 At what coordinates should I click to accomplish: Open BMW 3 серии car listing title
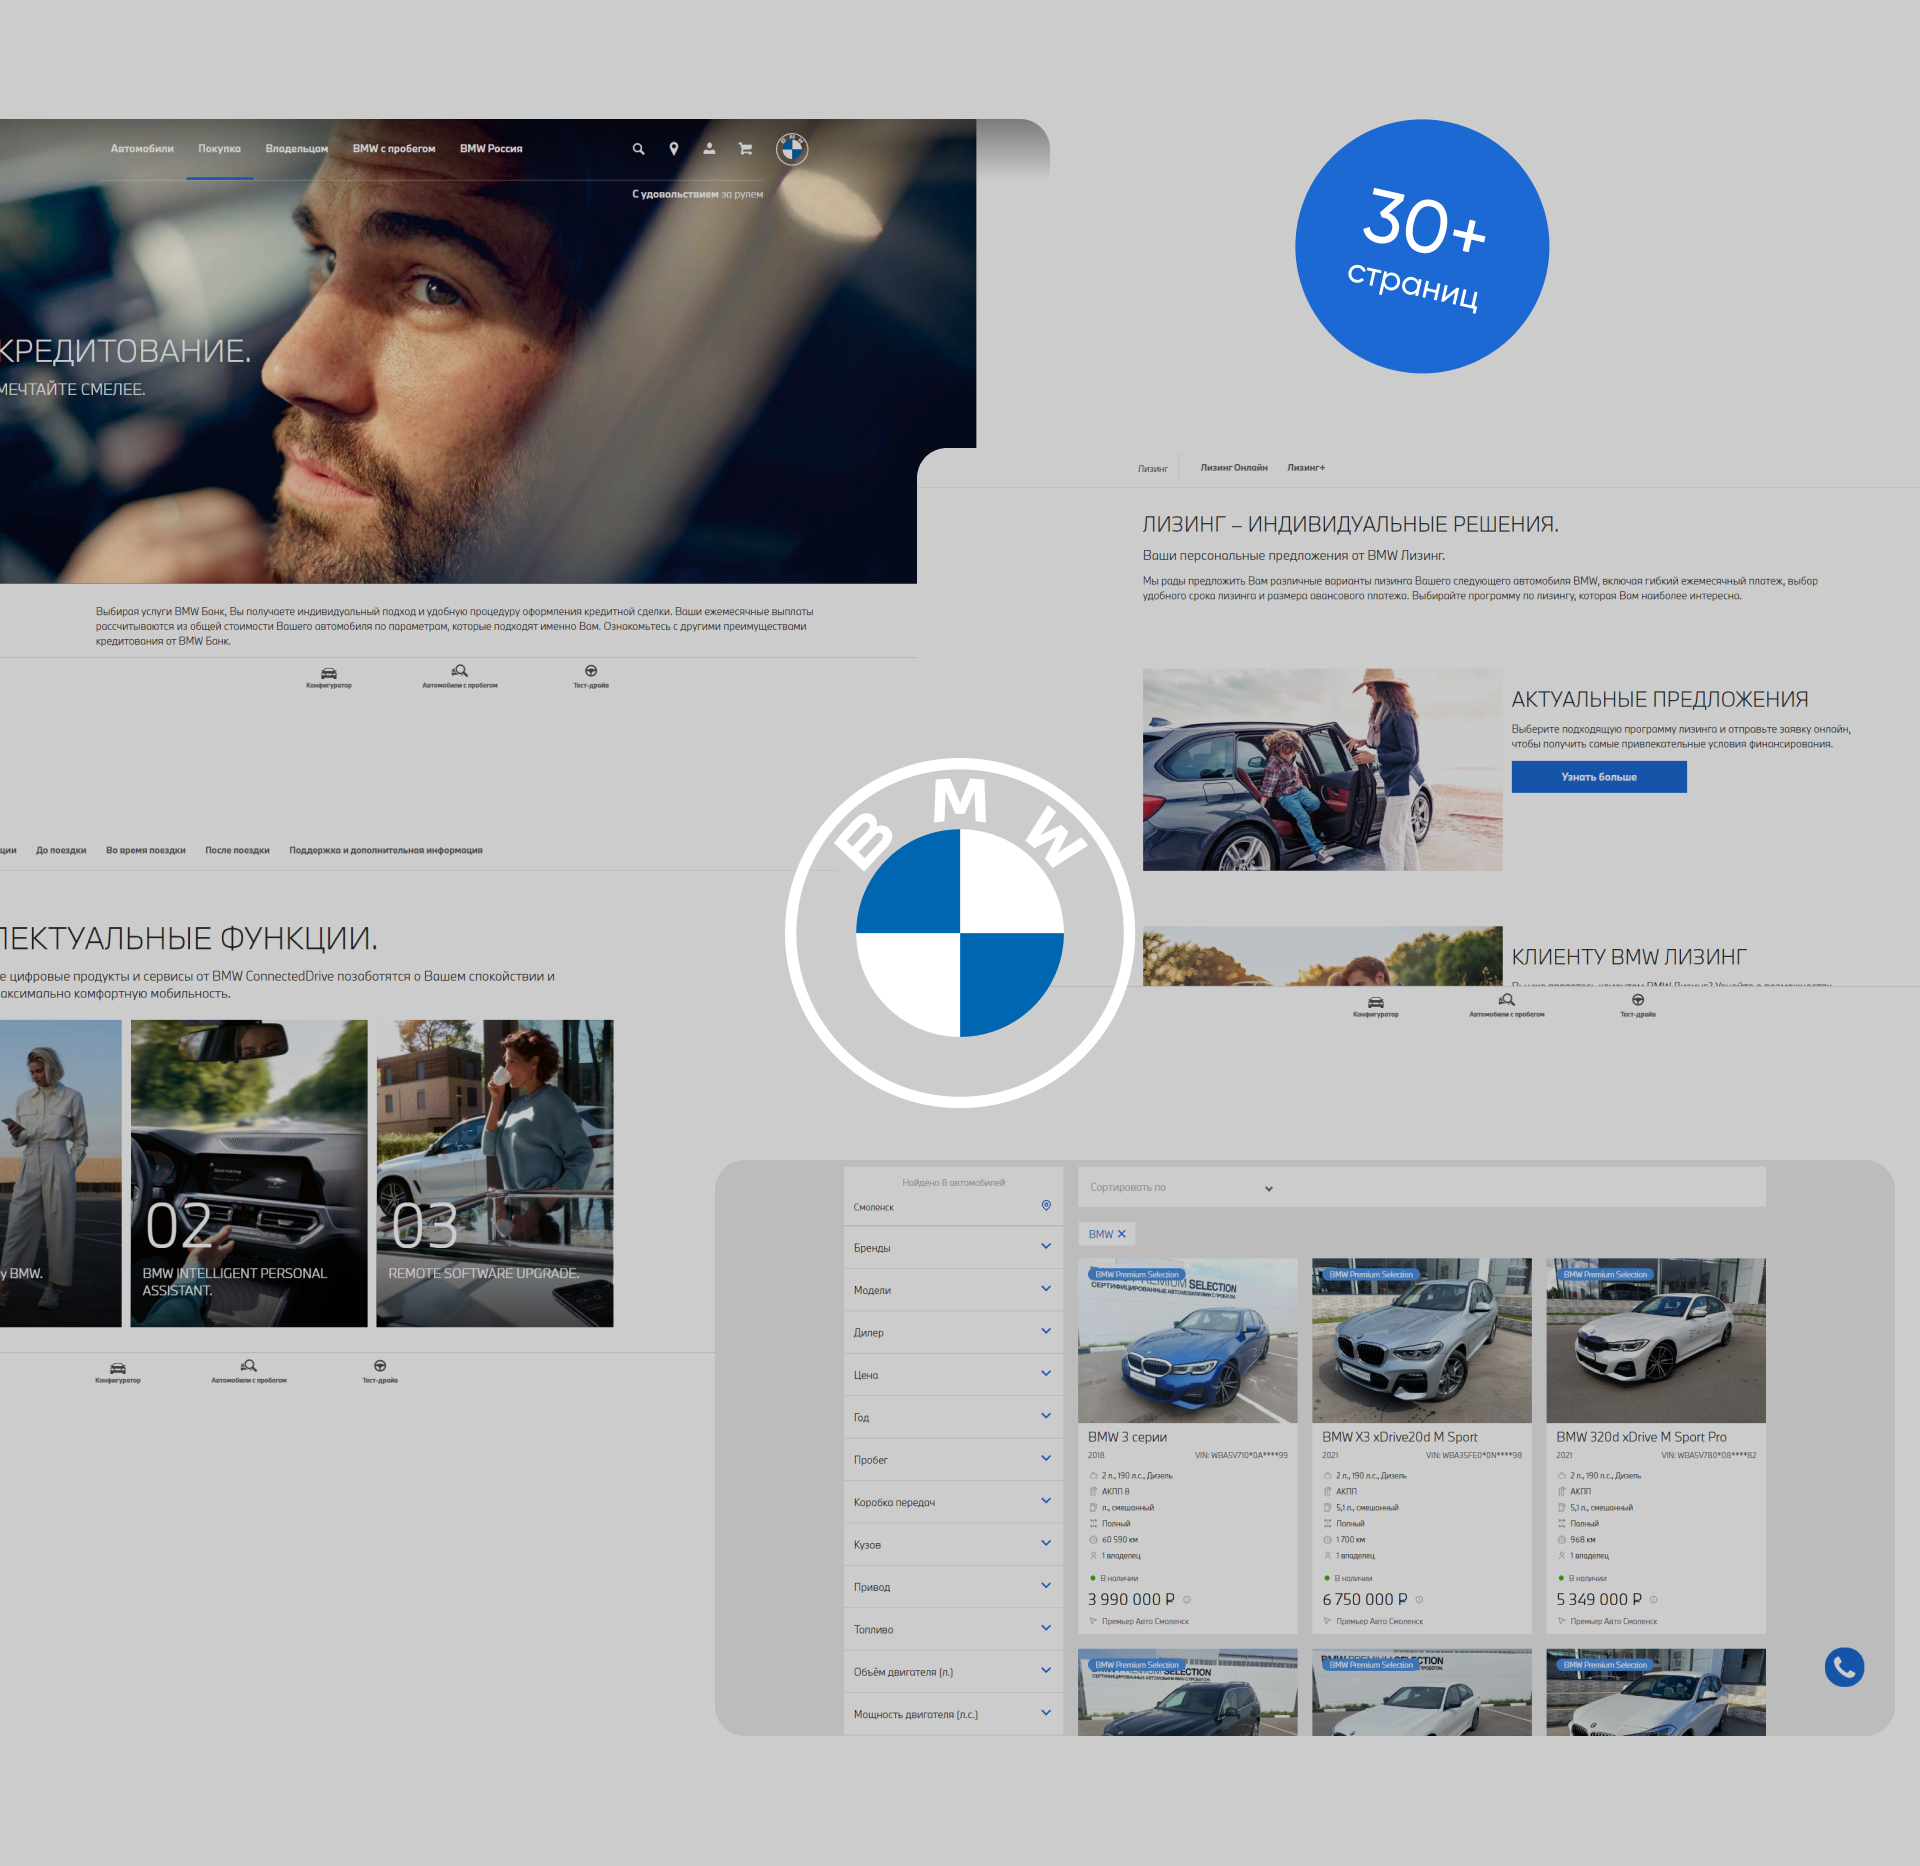1127,1437
